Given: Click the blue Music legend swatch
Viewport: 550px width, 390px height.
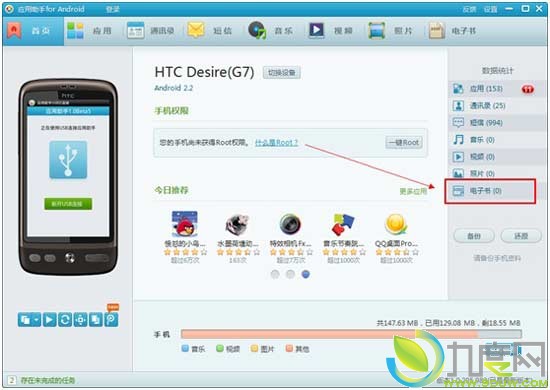Looking at the screenshot, I should [x=185, y=348].
